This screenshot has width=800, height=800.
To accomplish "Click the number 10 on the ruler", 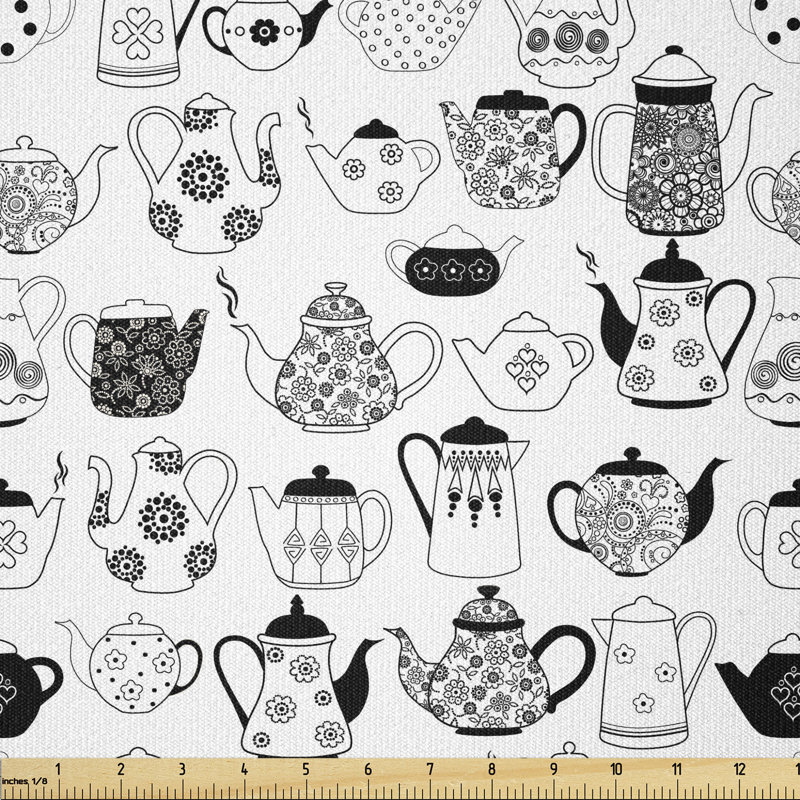I will (616, 769).
